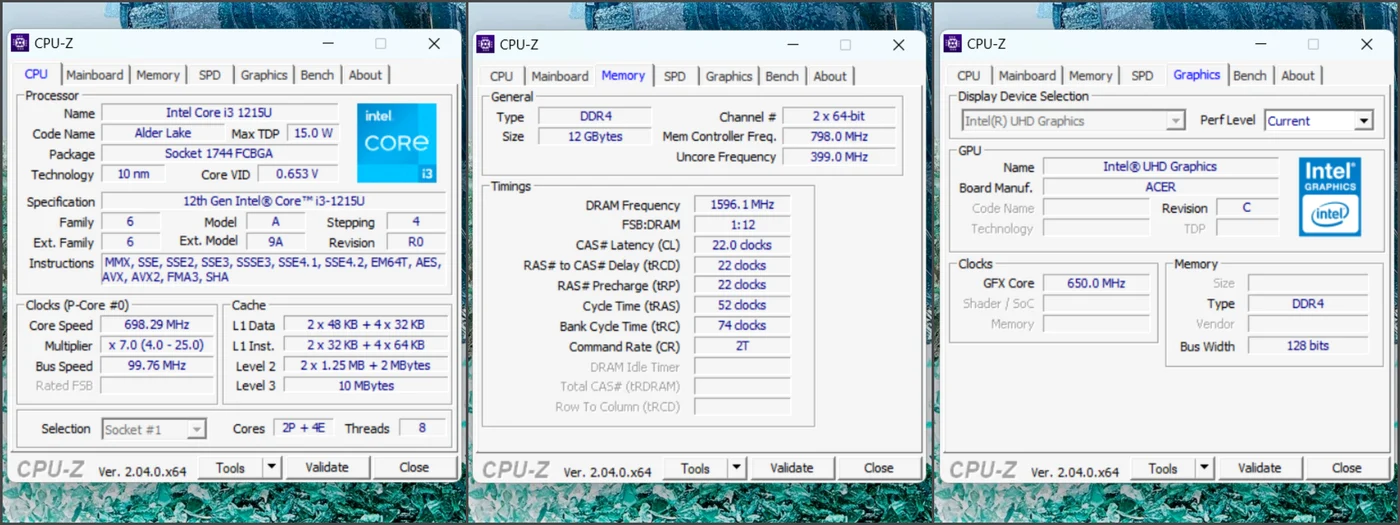
Task: Click the Intel Core i3 logo in the CPU window
Action: (396, 143)
